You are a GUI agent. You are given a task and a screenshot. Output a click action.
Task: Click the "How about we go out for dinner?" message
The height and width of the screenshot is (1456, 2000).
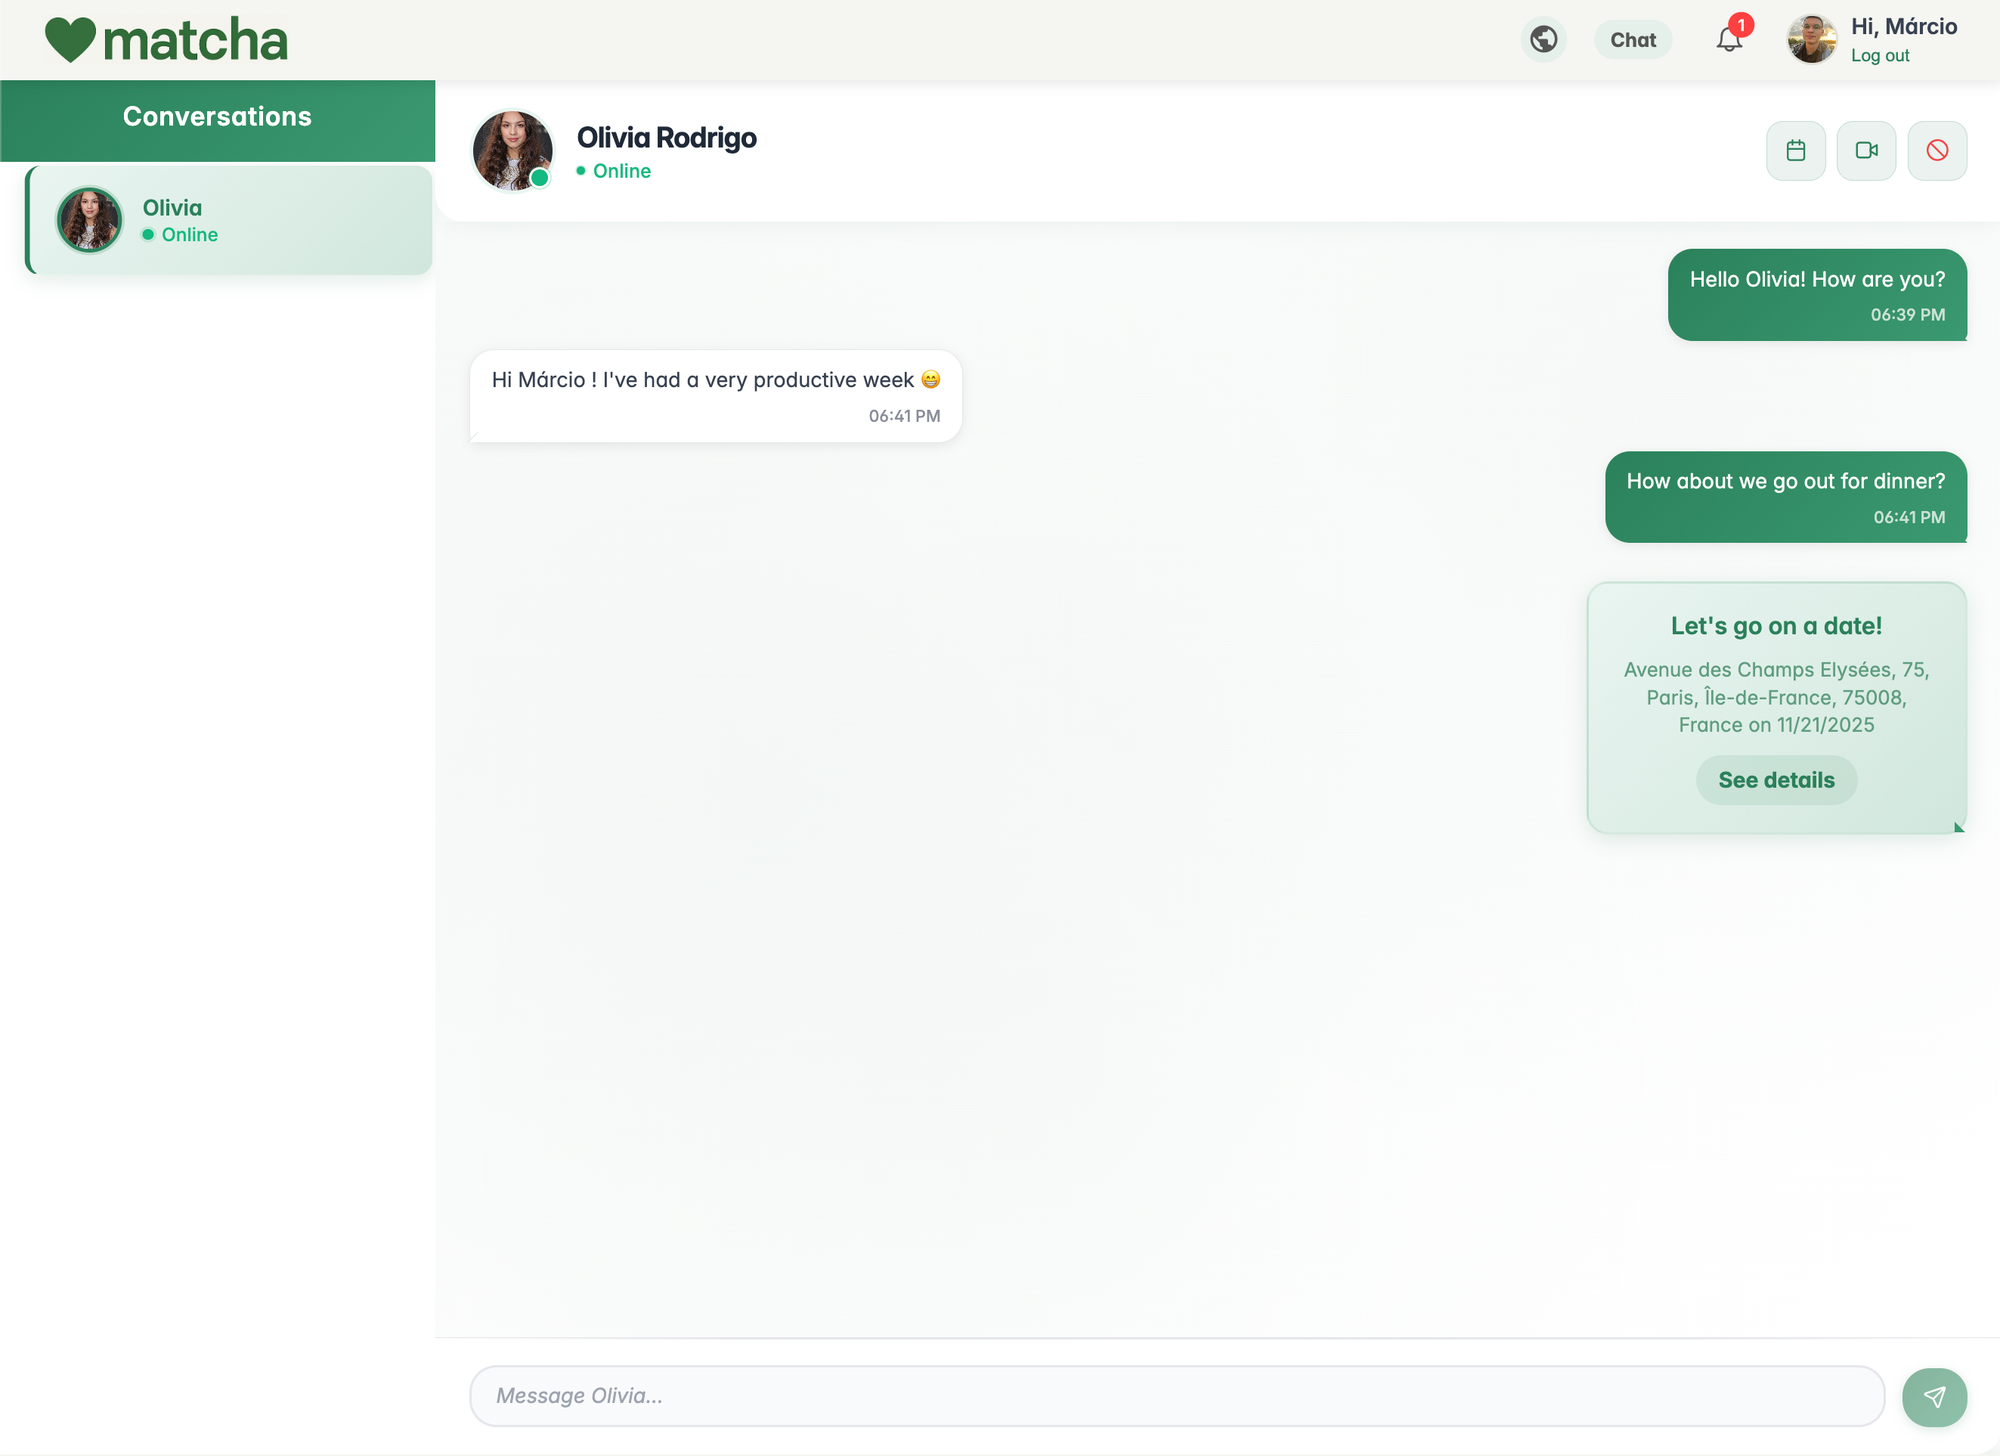pyautogui.click(x=1785, y=482)
